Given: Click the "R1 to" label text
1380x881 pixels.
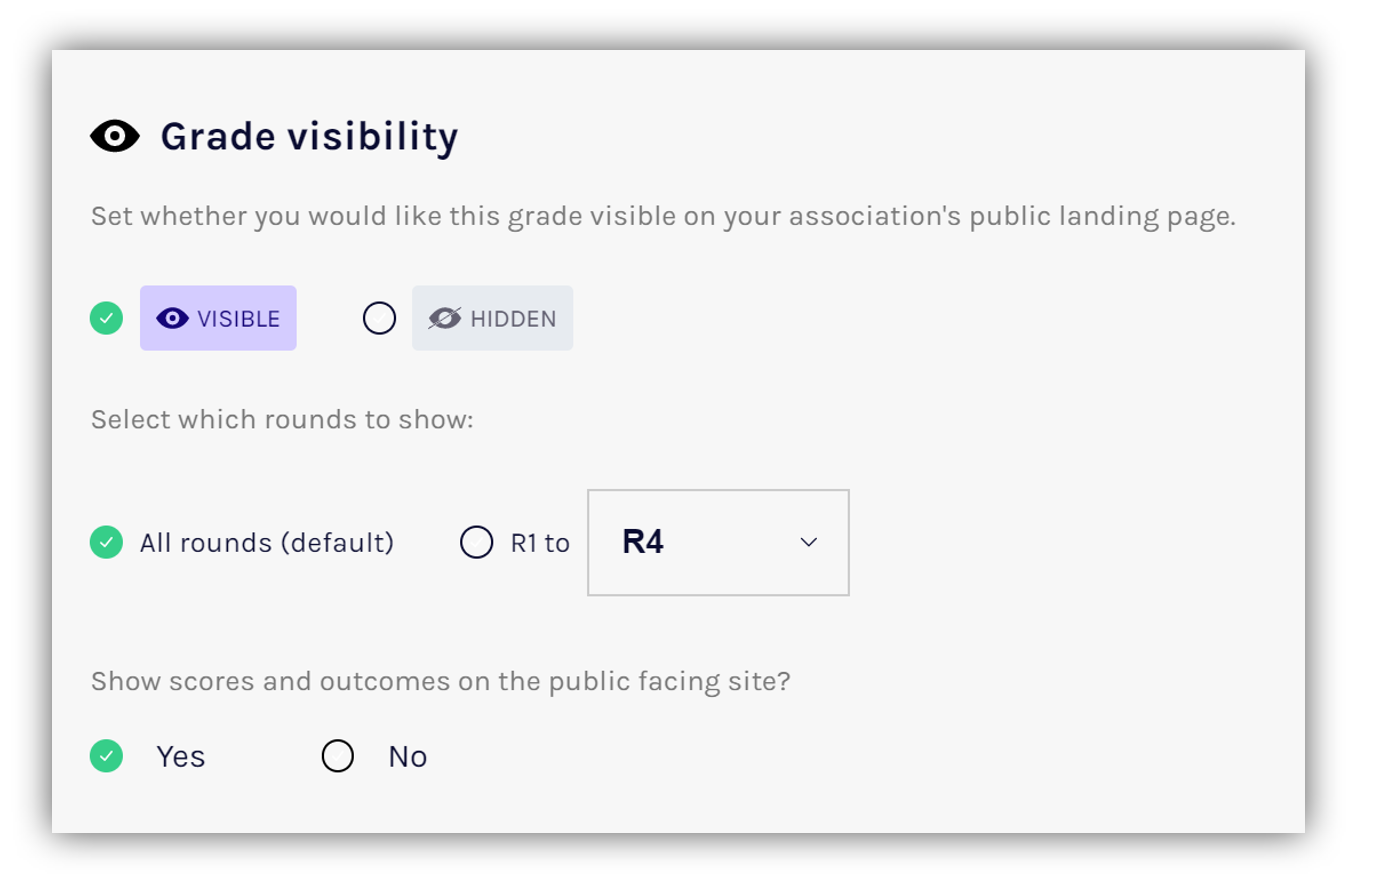Looking at the screenshot, I should tap(540, 542).
